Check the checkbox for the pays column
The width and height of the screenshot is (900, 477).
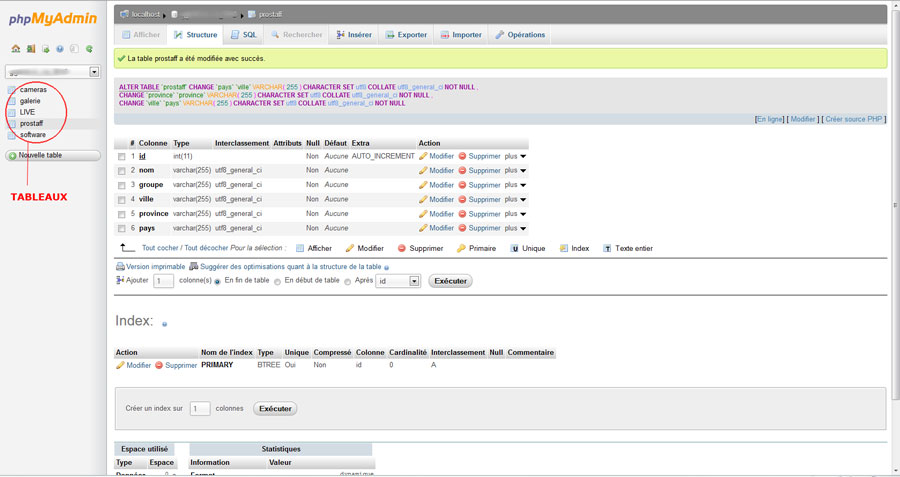click(x=121, y=228)
